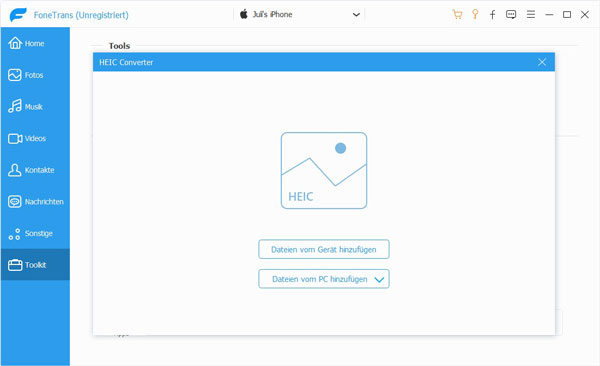Click the FoneTrans logo icon

click(x=18, y=15)
